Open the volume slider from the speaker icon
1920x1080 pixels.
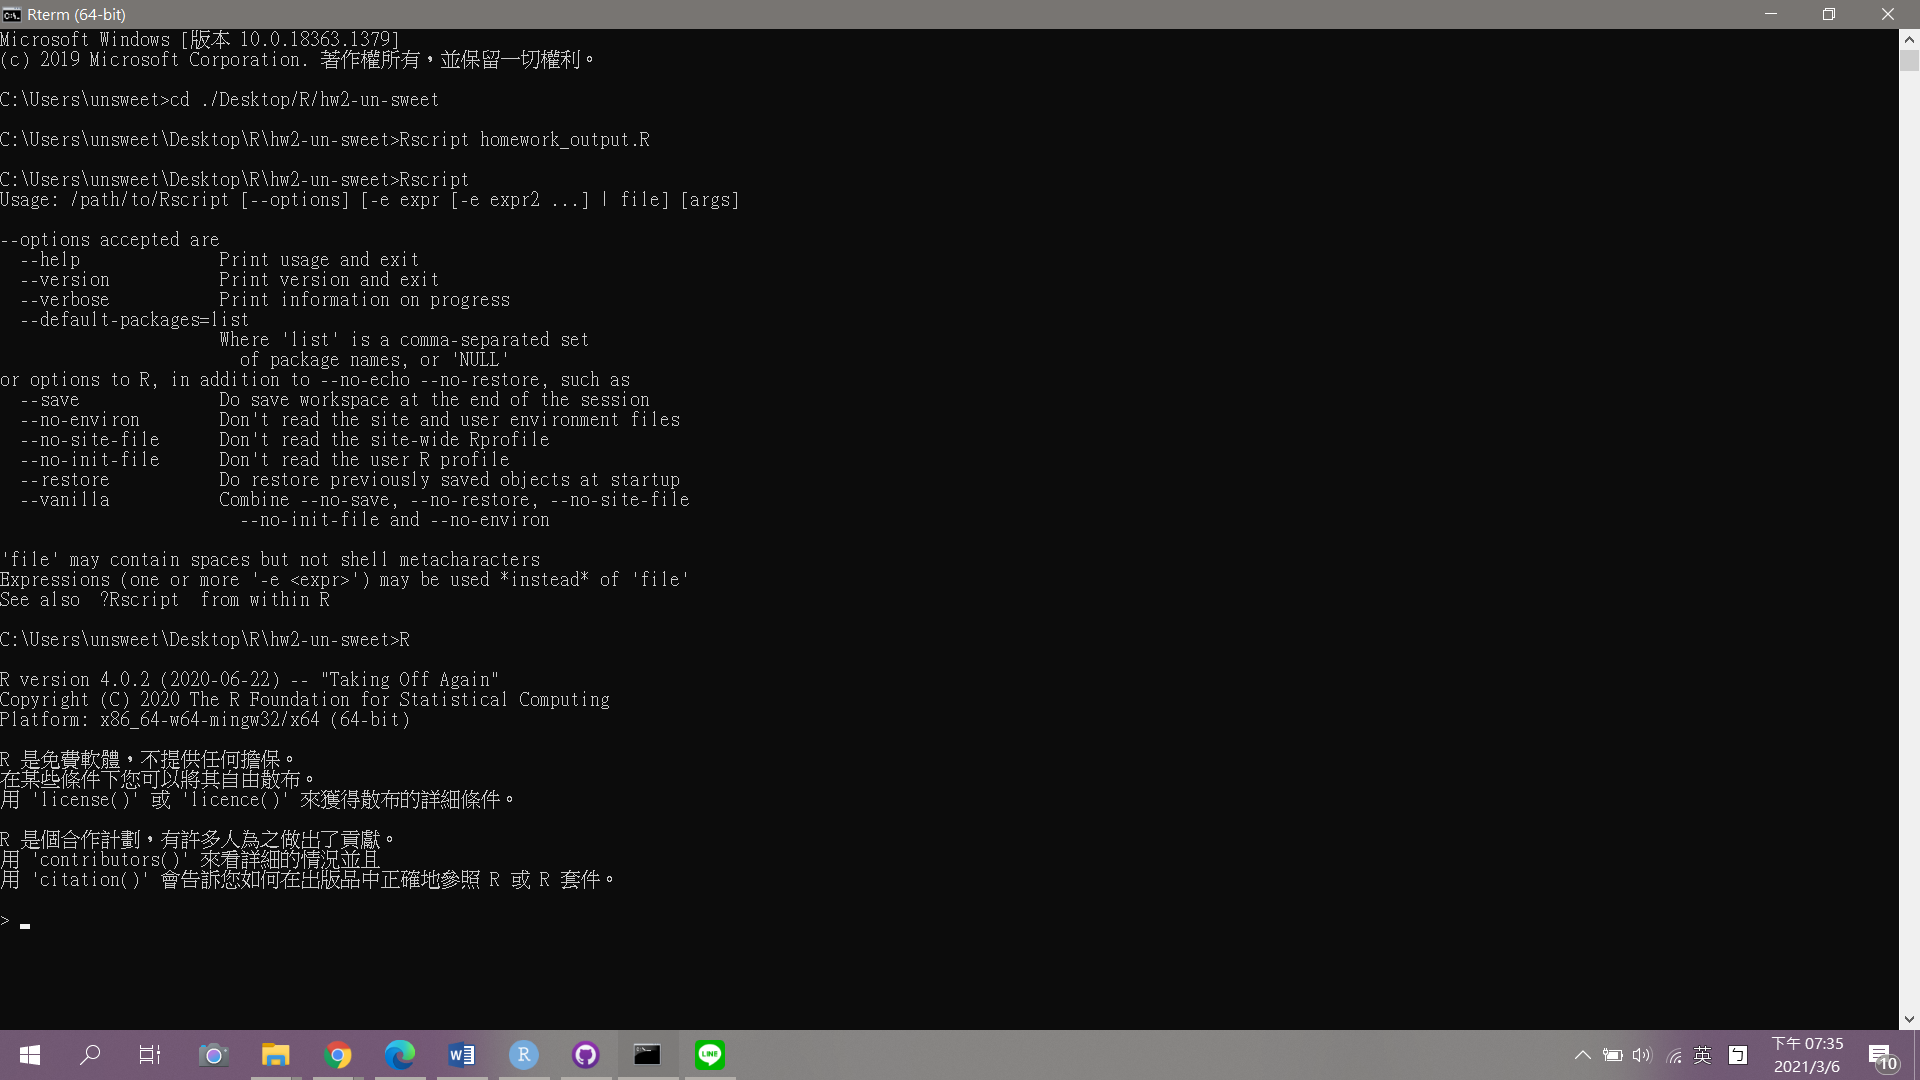pyautogui.click(x=1643, y=1055)
